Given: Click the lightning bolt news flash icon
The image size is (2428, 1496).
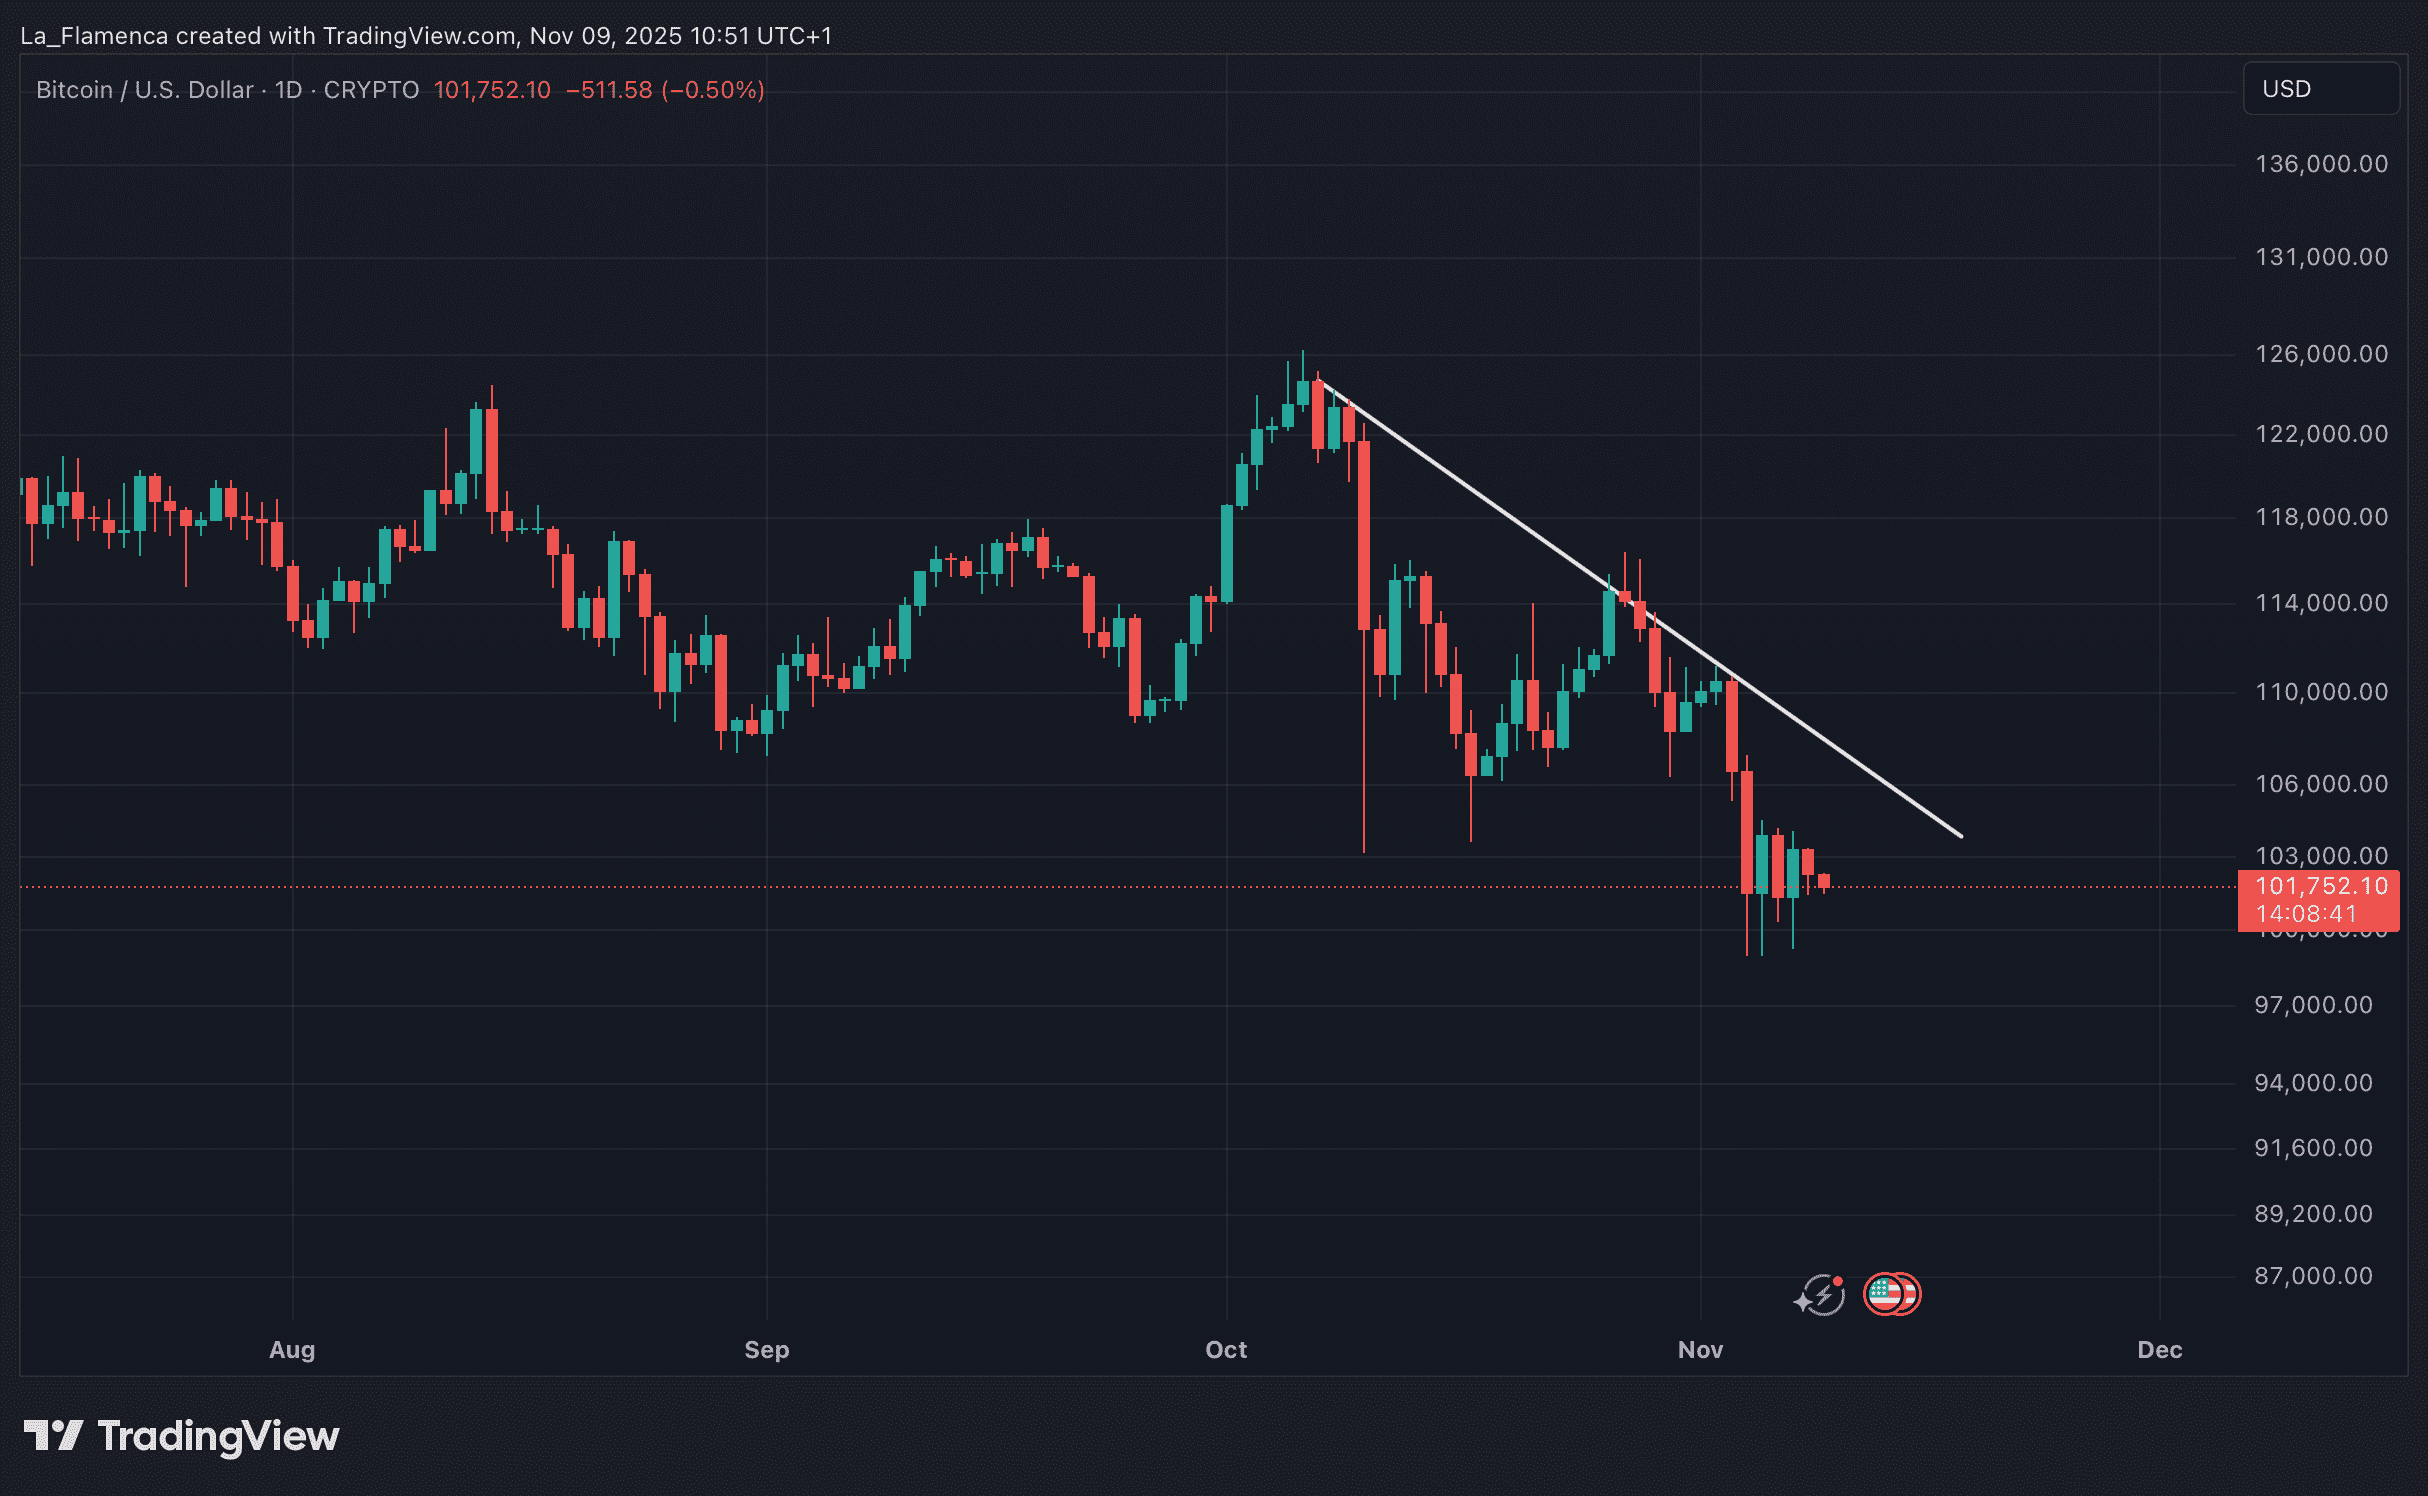Looking at the screenshot, I should pos(1820,1295).
